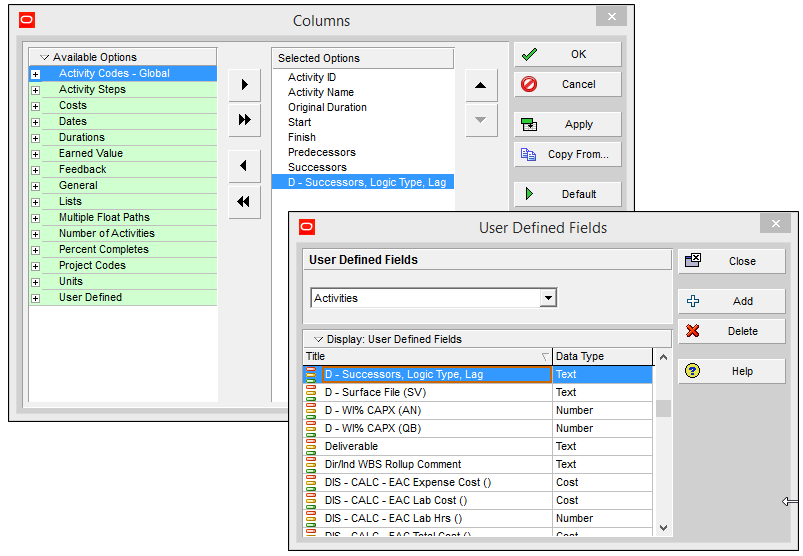
Task: Click the green checkmark OK button
Action: tap(567, 54)
